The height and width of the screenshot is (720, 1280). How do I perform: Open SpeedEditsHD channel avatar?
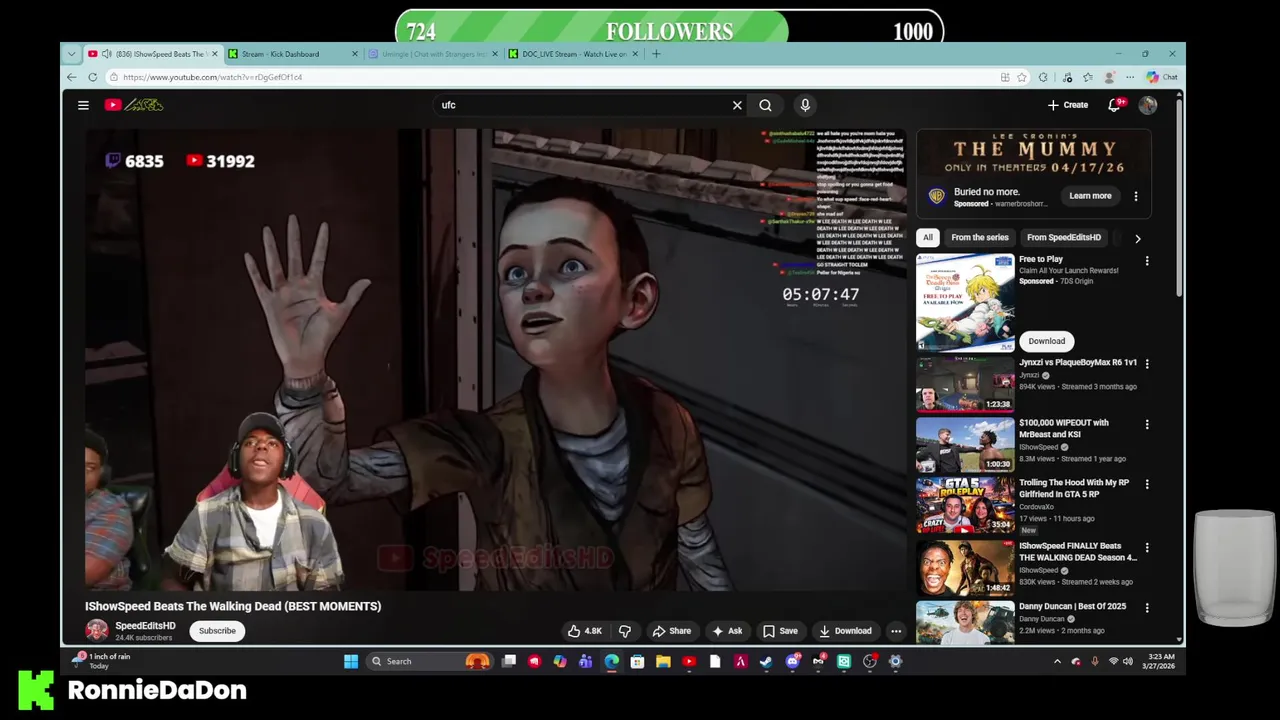97,630
